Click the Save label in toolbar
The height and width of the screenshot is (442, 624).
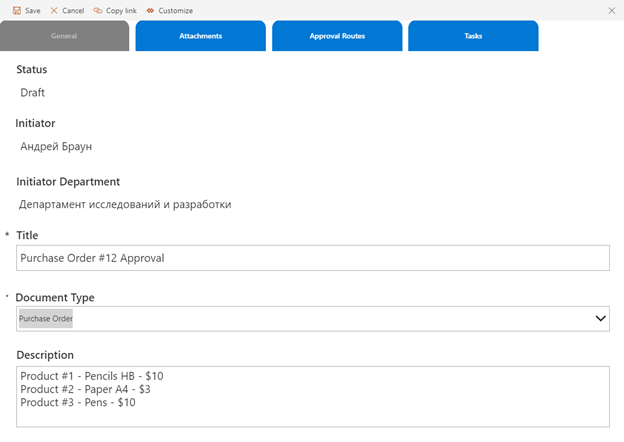(33, 11)
